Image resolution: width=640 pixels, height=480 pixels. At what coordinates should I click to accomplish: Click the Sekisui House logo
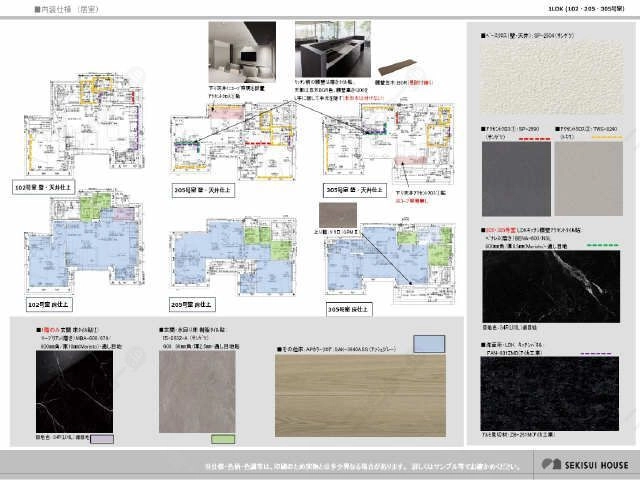pyautogui.click(x=585, y=464)
